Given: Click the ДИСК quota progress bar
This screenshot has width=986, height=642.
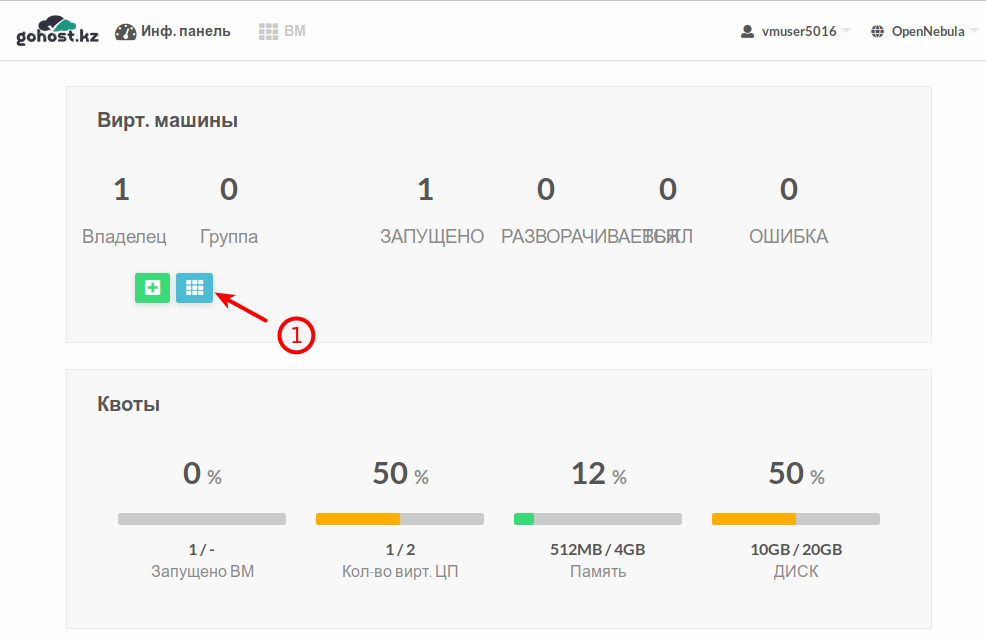Looking at the screenshot, I should [x=796, y=519].
